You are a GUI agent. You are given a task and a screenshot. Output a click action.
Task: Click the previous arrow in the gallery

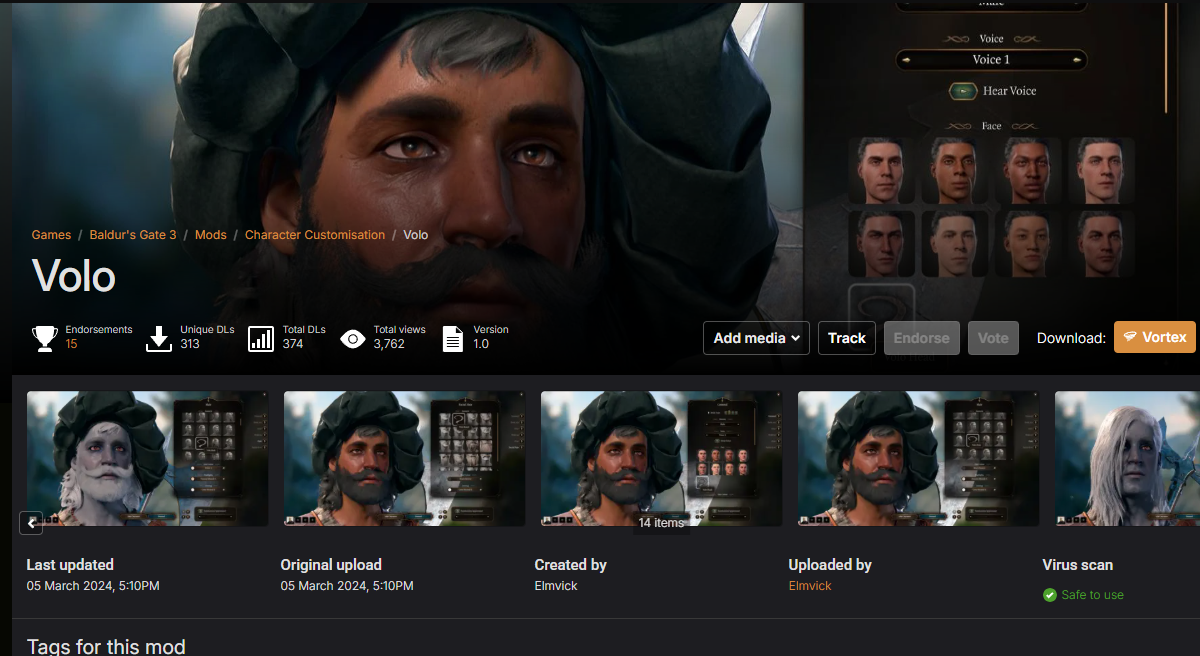[x=31, y=522]
